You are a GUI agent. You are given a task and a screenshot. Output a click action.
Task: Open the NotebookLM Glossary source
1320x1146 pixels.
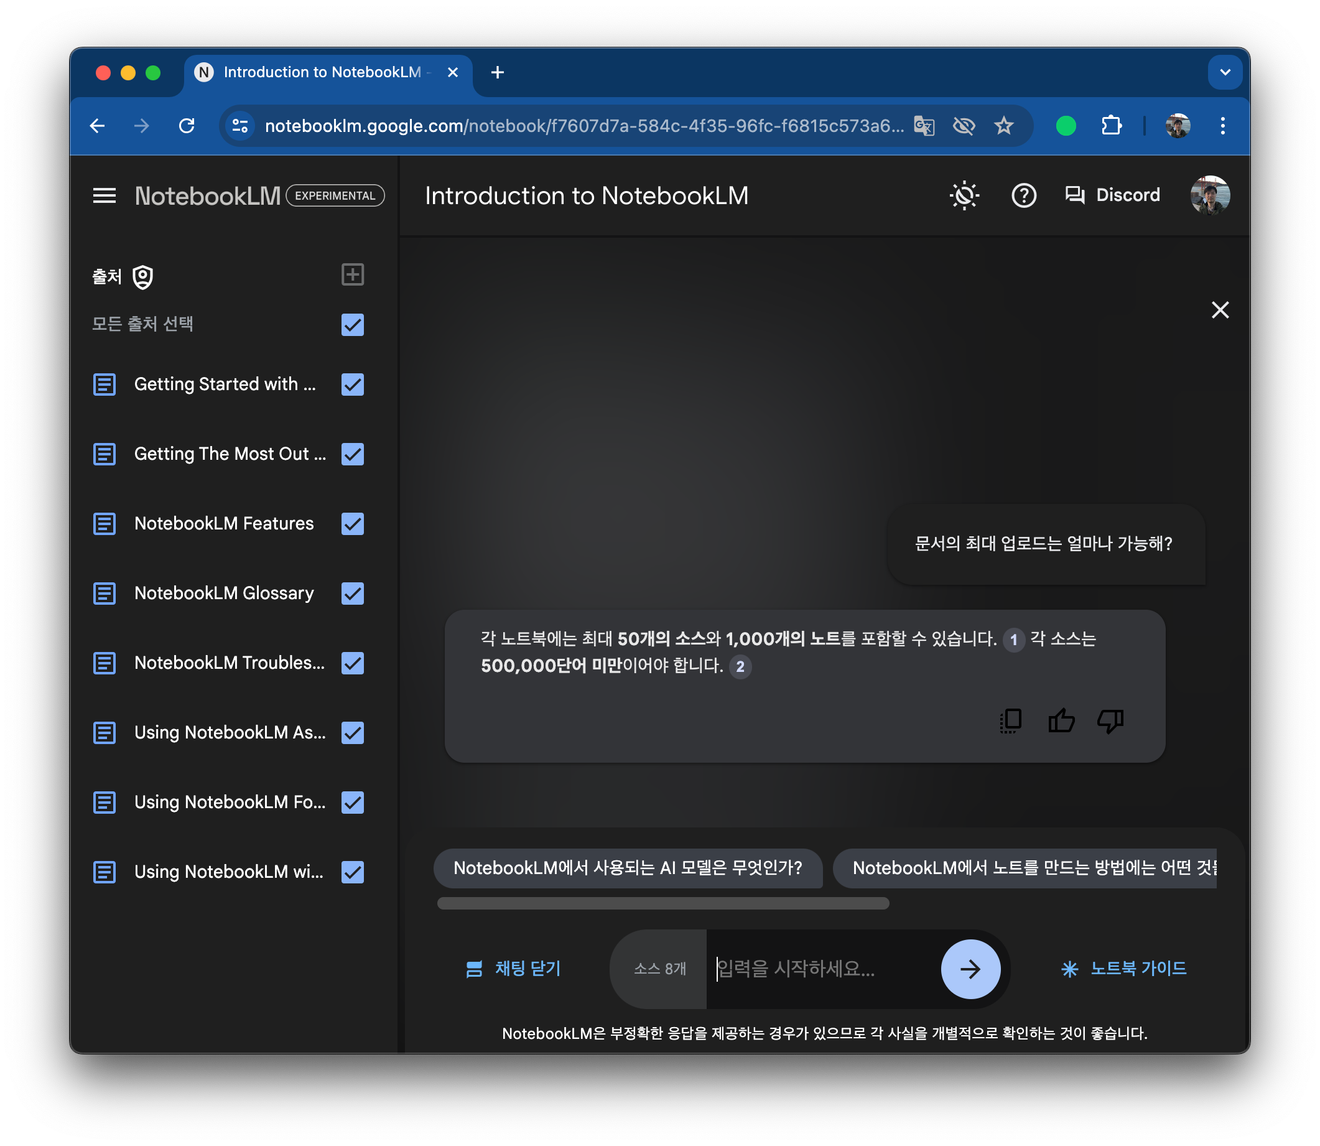pos(224,594)
